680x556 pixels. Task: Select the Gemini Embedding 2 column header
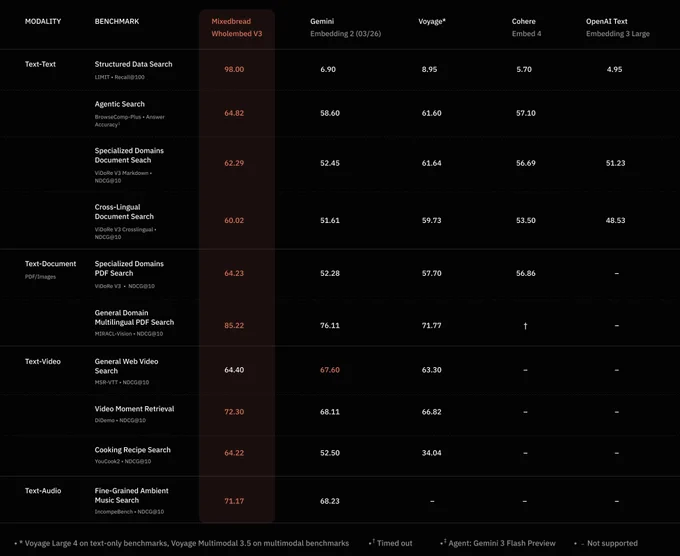coord(345,27)
